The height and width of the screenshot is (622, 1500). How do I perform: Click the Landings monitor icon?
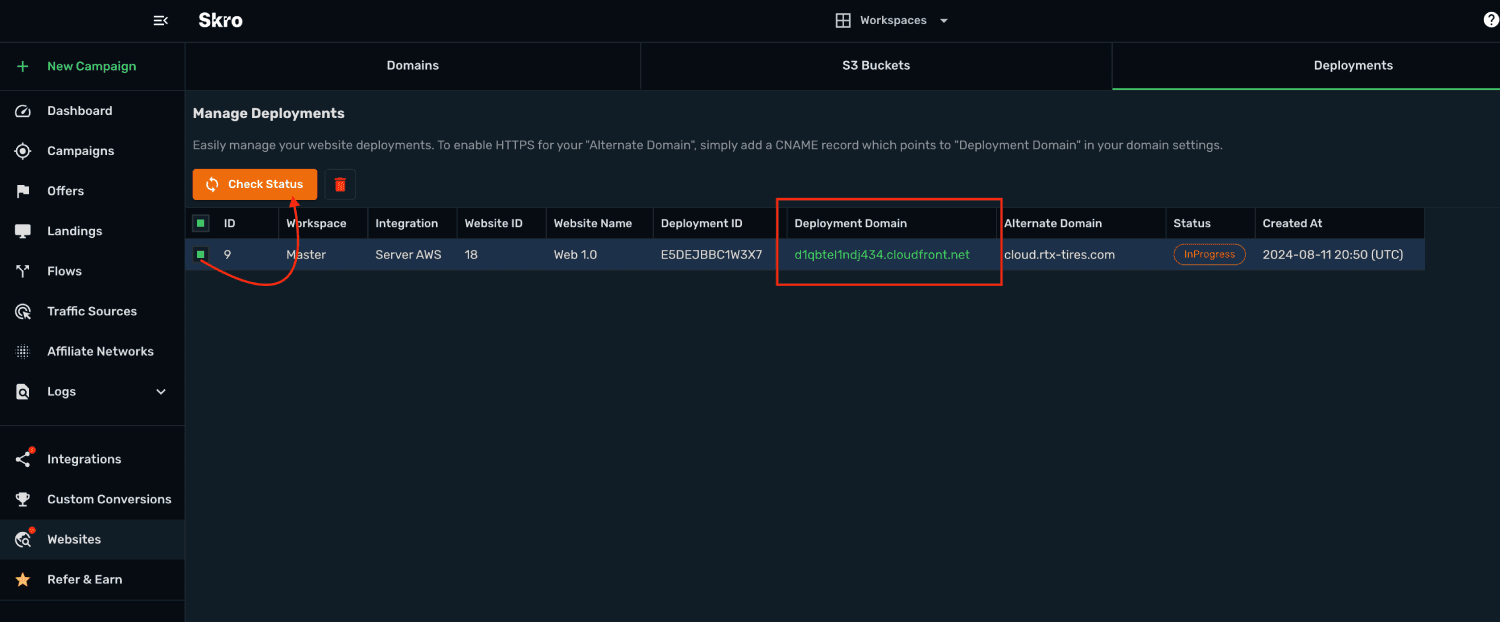click(23, 231)
